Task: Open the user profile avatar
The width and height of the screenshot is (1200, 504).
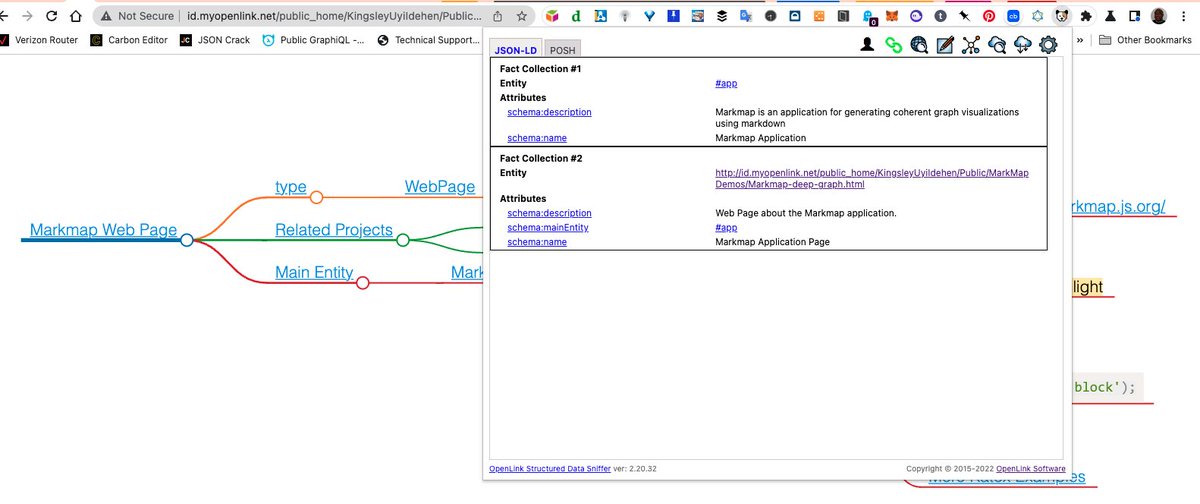Action: click(x=1159, y=16)
